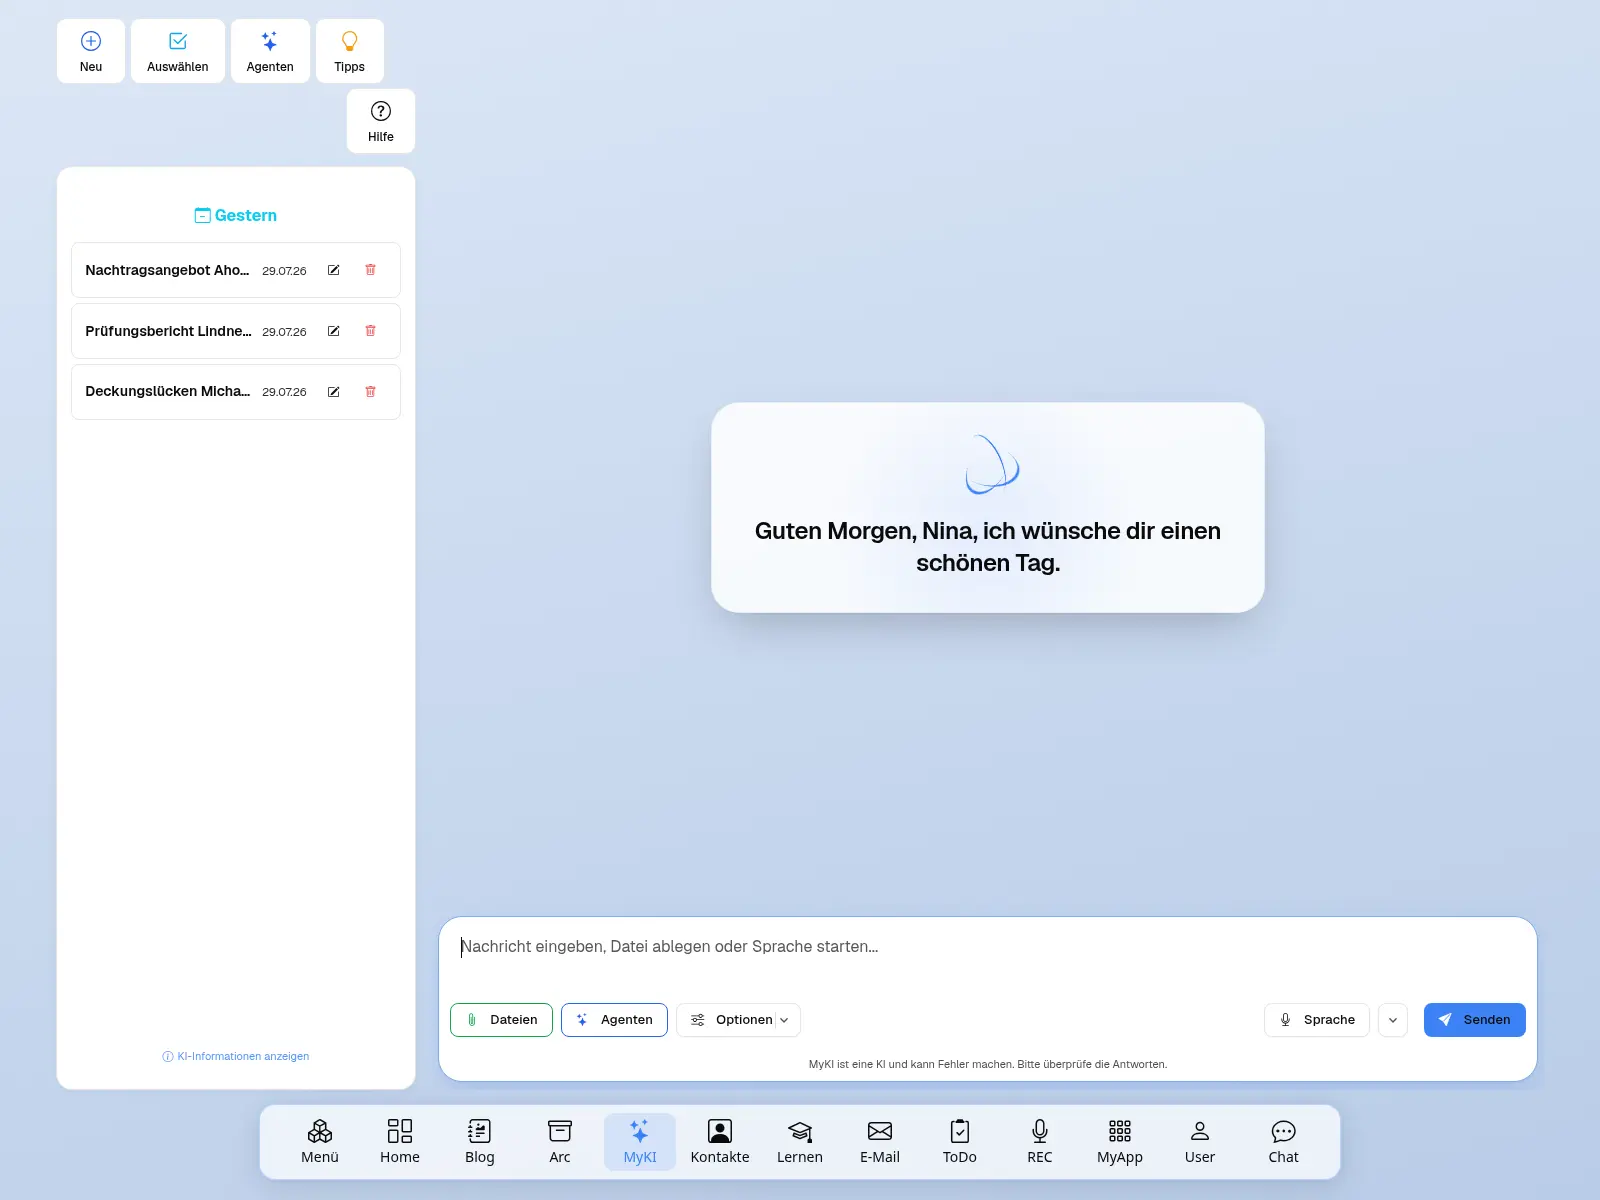Open Agenten button below message field
The image size is (1600, 1200).
coord(614,1020)
